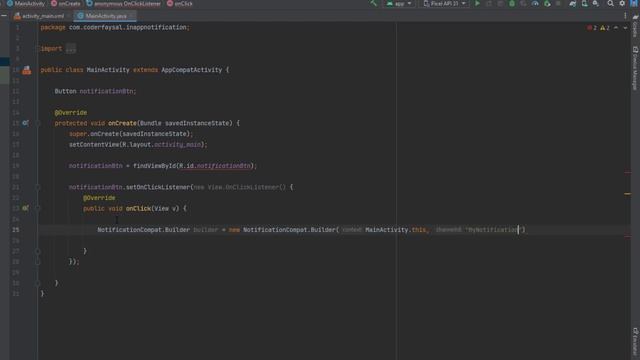Open editor tabs options three-dot menu
Viewport: 640px width, 360px height.
625,16
